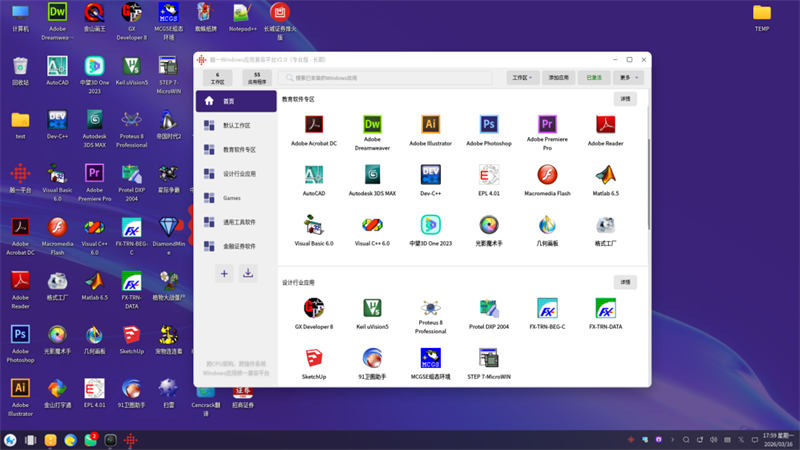Open the Games category in the sidebar
This screenshot has width=800, height=450.
pyautogui.click(x=235, y=198)
